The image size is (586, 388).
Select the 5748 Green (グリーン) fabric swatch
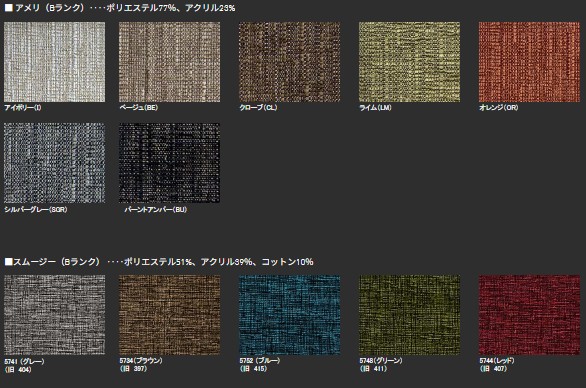click(410, 315)
